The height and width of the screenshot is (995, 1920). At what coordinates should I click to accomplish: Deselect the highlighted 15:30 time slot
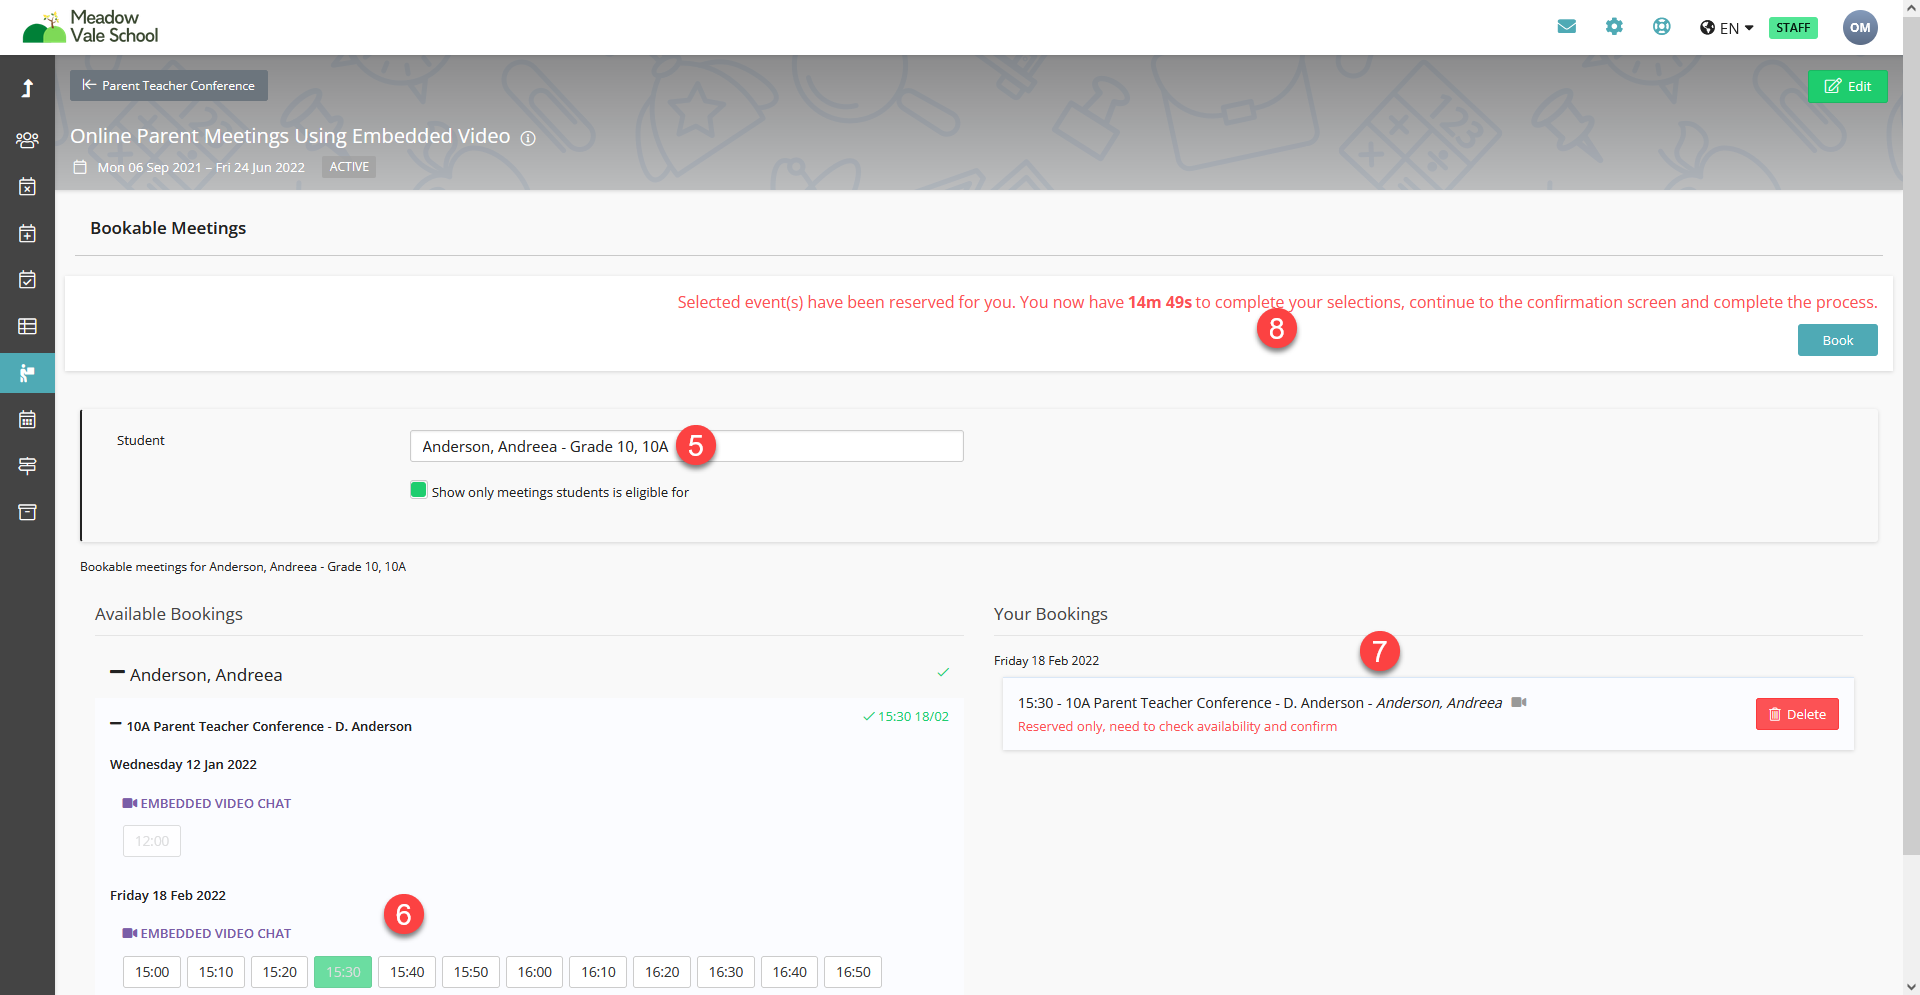[x=343, y=972]
